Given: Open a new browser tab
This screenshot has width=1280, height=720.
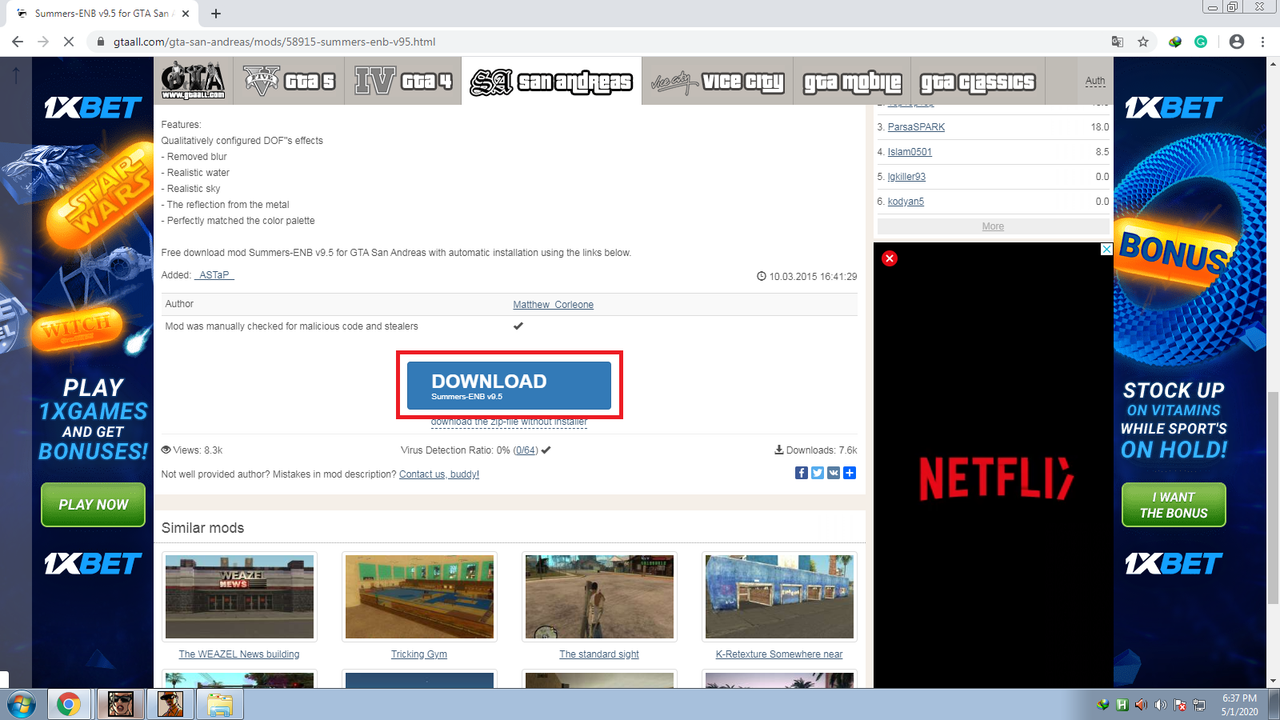Looking at the screenshot, I should tap(216, 14).
